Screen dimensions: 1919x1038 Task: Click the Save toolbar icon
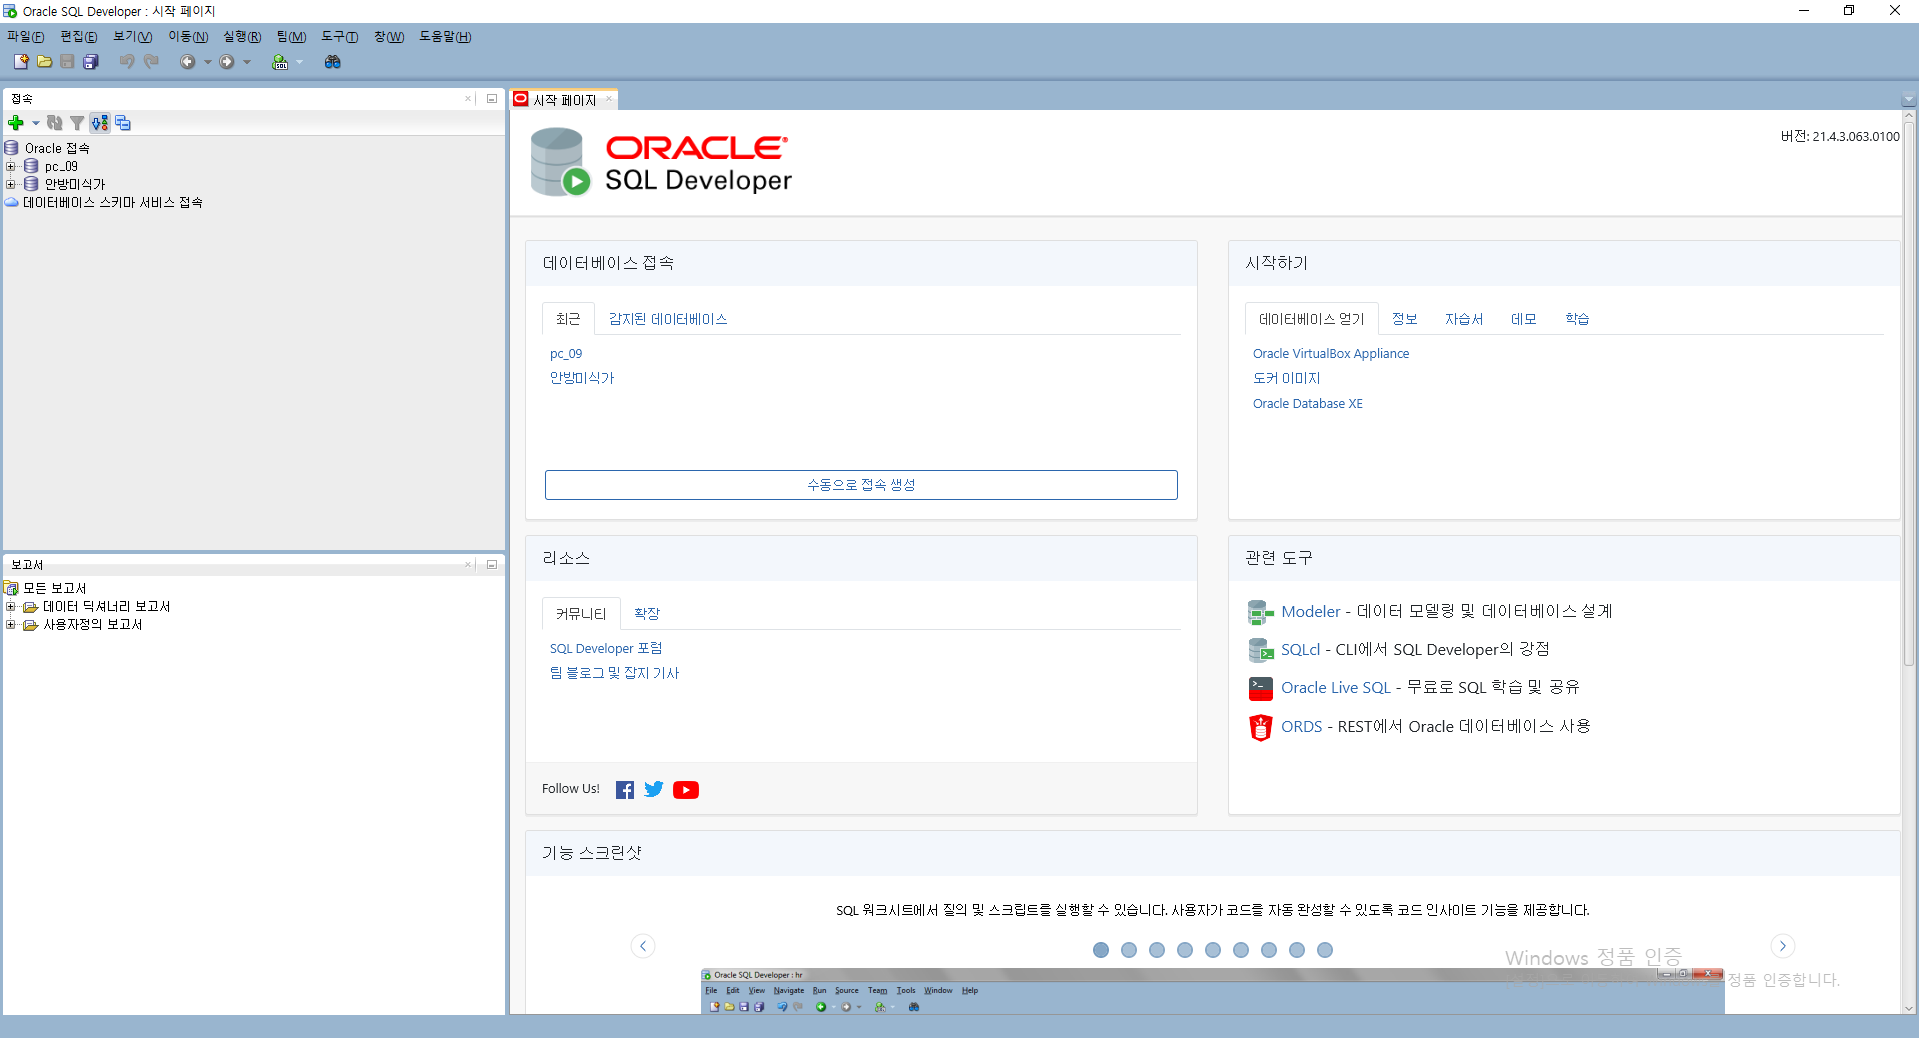(67, 62)
